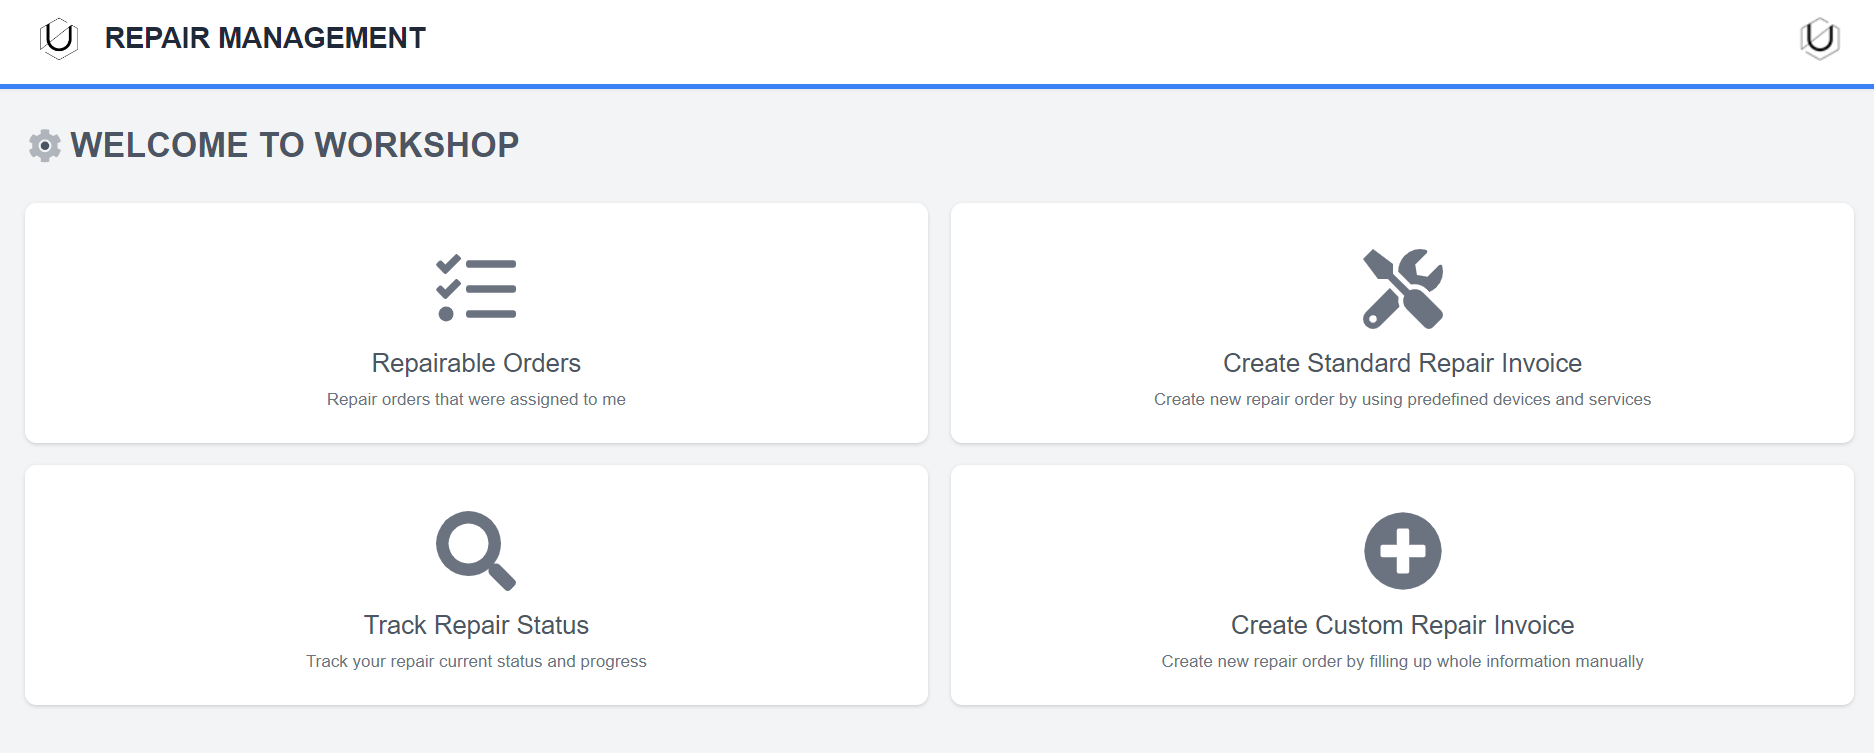This screenshot has width=1874, height=753.
Task: Click the magnifying glass Track Repair icon
Action: 476,550
